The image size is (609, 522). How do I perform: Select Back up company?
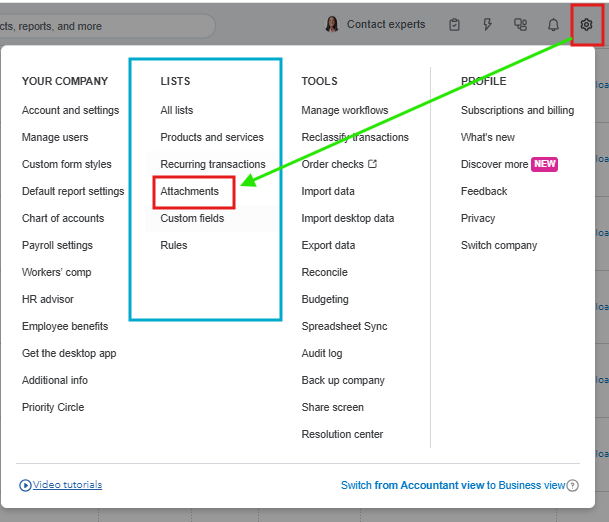coord(343,380)
